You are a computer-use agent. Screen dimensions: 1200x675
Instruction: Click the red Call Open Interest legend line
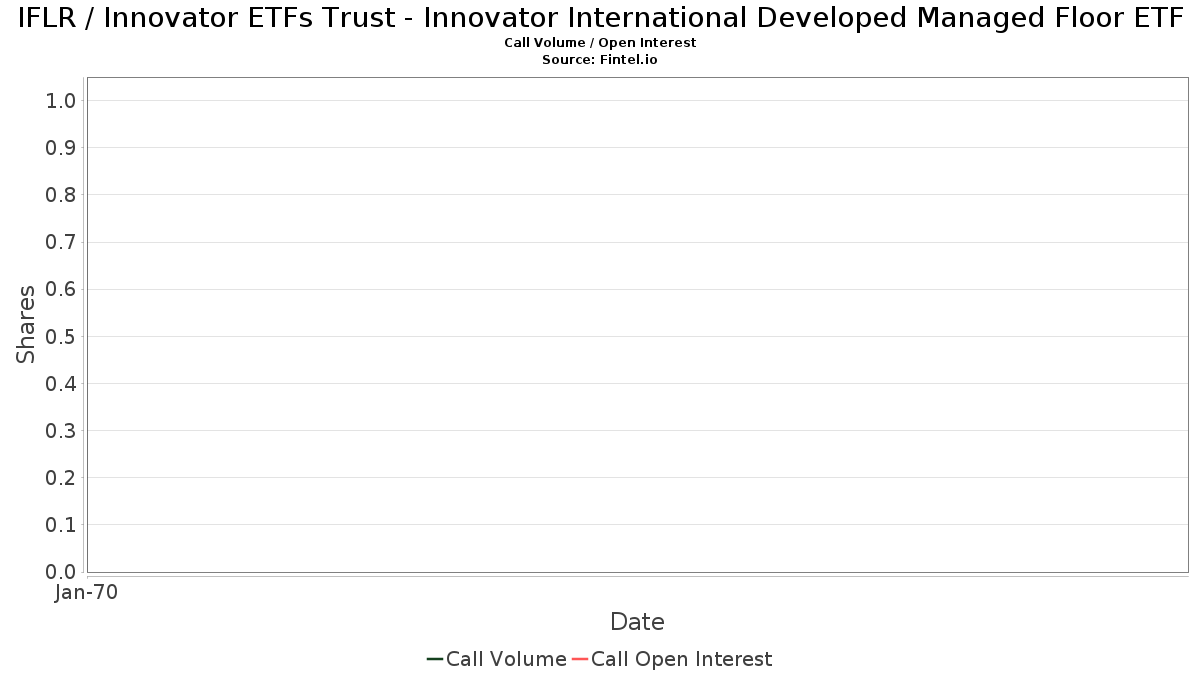(x=580, y=659)
